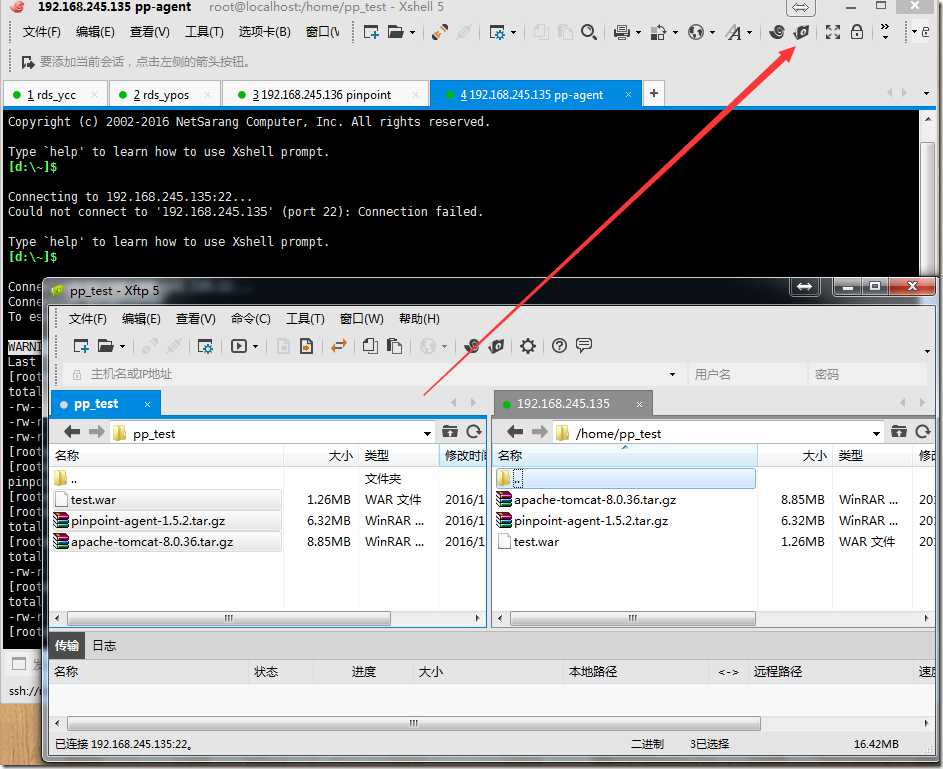Viewport: 943px width, 769px height.
Task: Open the Open-session dropdown arrow in Xshell toolbar
Action: pos(412,32)
